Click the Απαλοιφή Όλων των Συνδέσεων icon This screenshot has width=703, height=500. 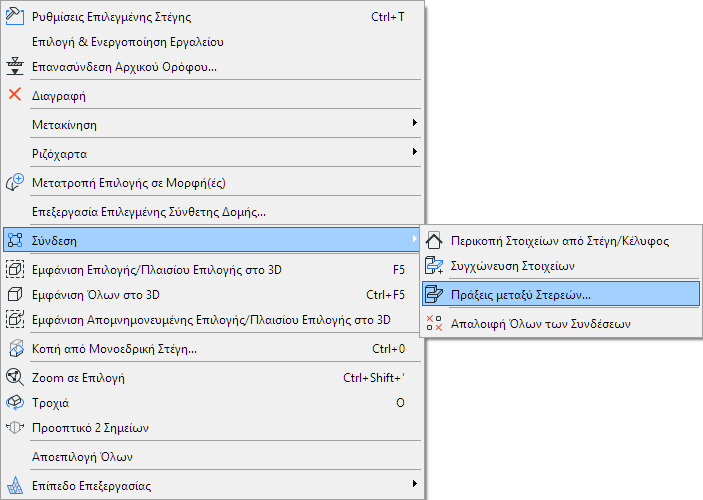(x=434, y=323)
